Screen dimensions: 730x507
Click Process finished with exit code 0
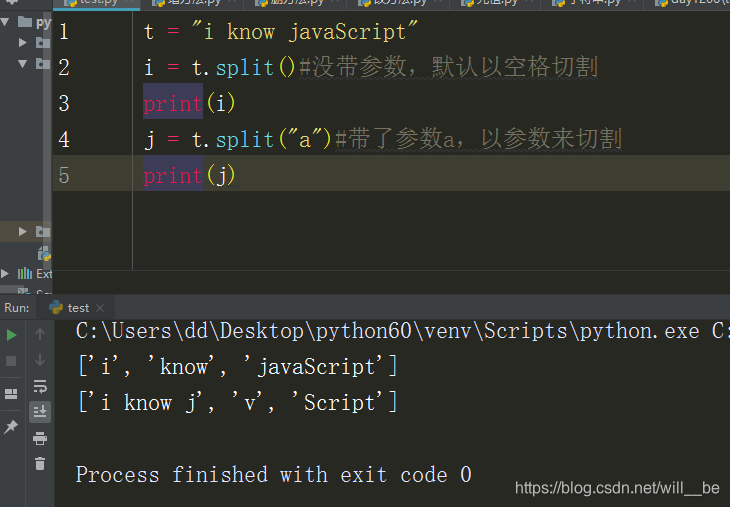click(x=273, y=474)
